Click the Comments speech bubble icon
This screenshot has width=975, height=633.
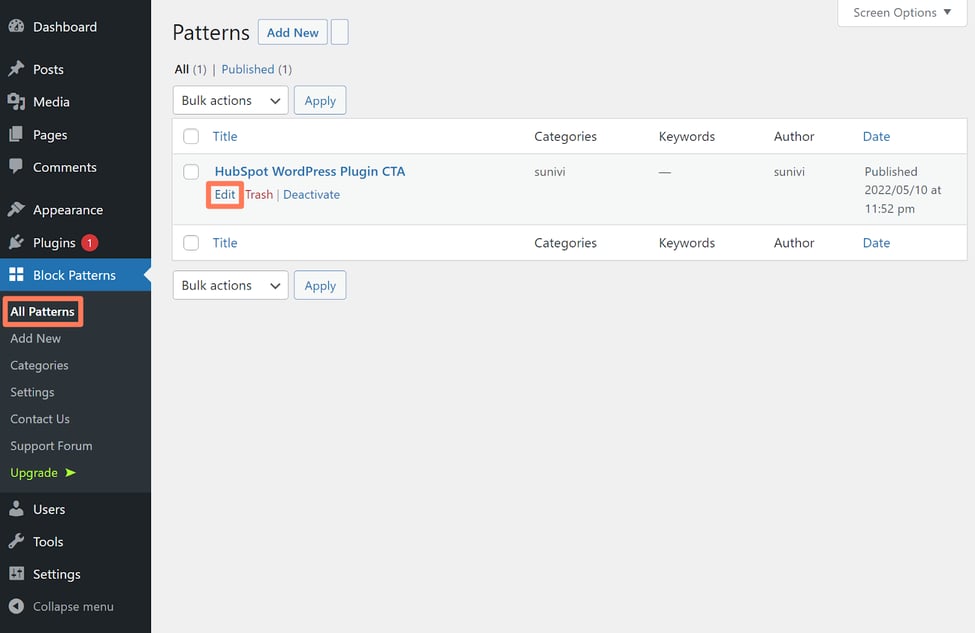16,167
